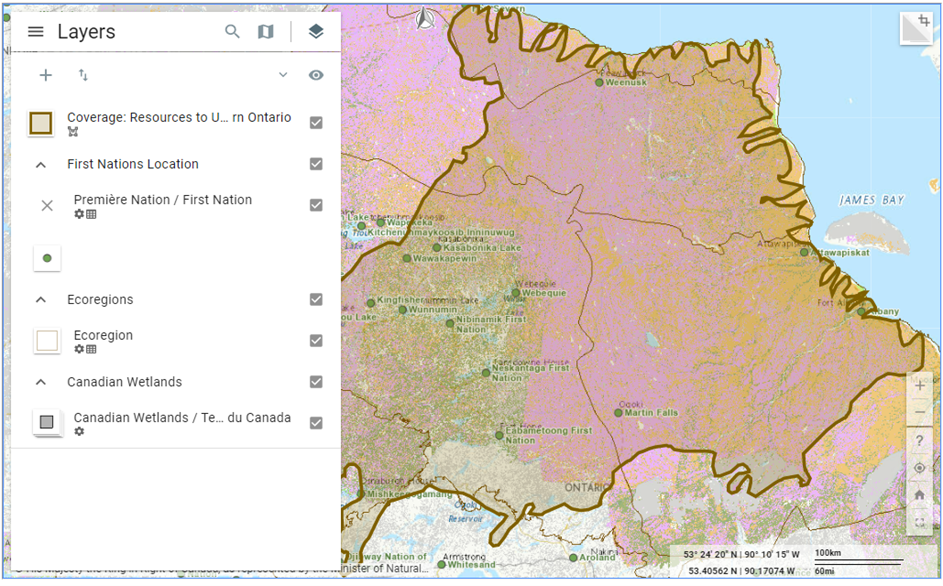Zoom in on the map

(x=919, y=386)
